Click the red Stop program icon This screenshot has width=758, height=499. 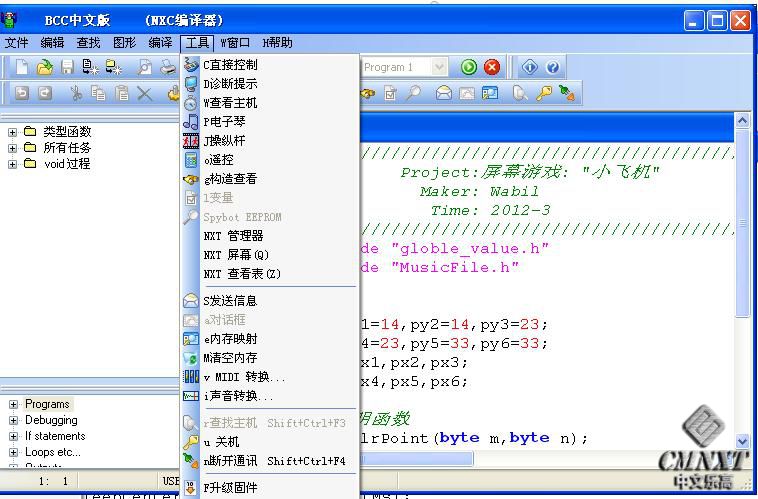click(x=492, y=67)
